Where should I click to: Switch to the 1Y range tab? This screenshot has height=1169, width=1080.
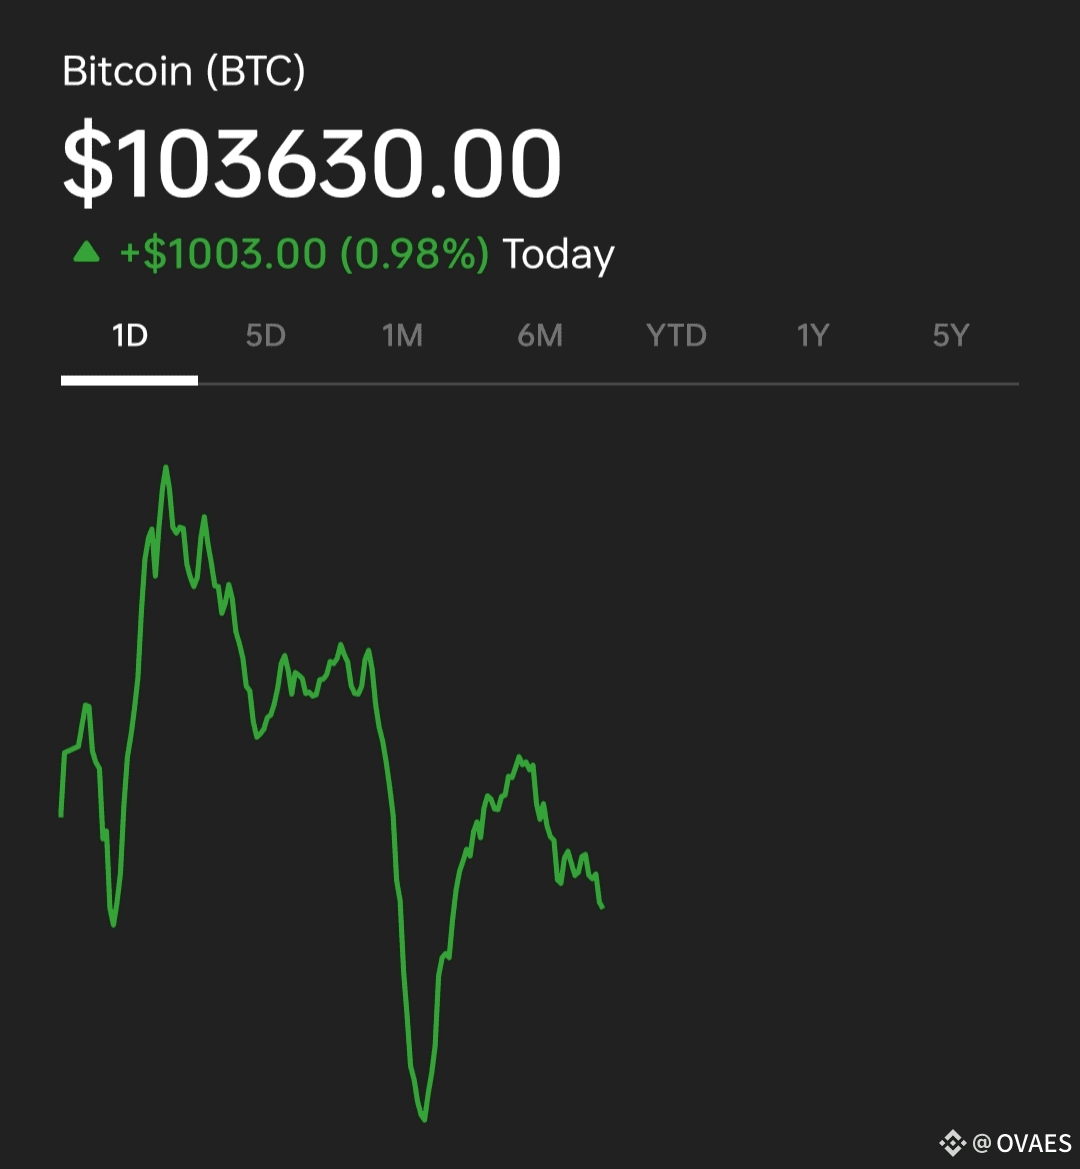point(813,335)
